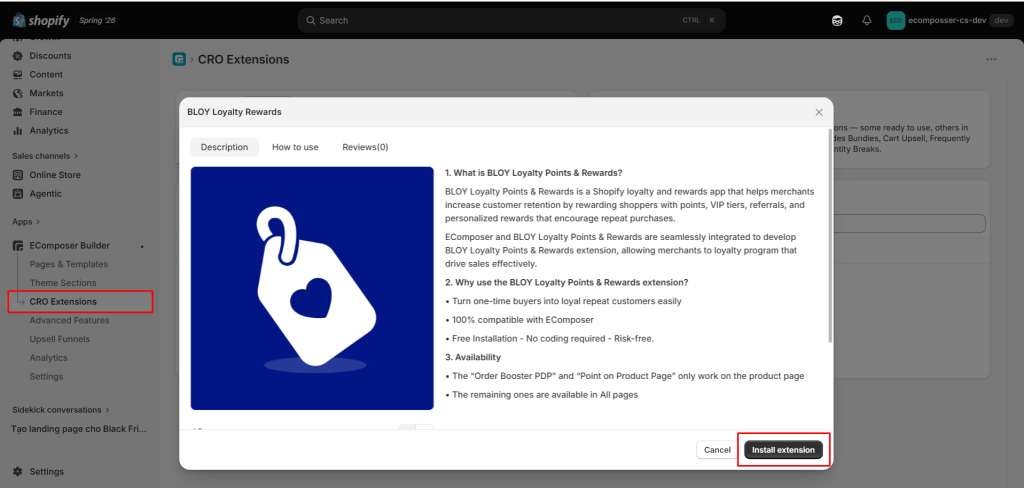Click the Discounts sidebar label
The image size is (1024, 488).
pos(50,56)
